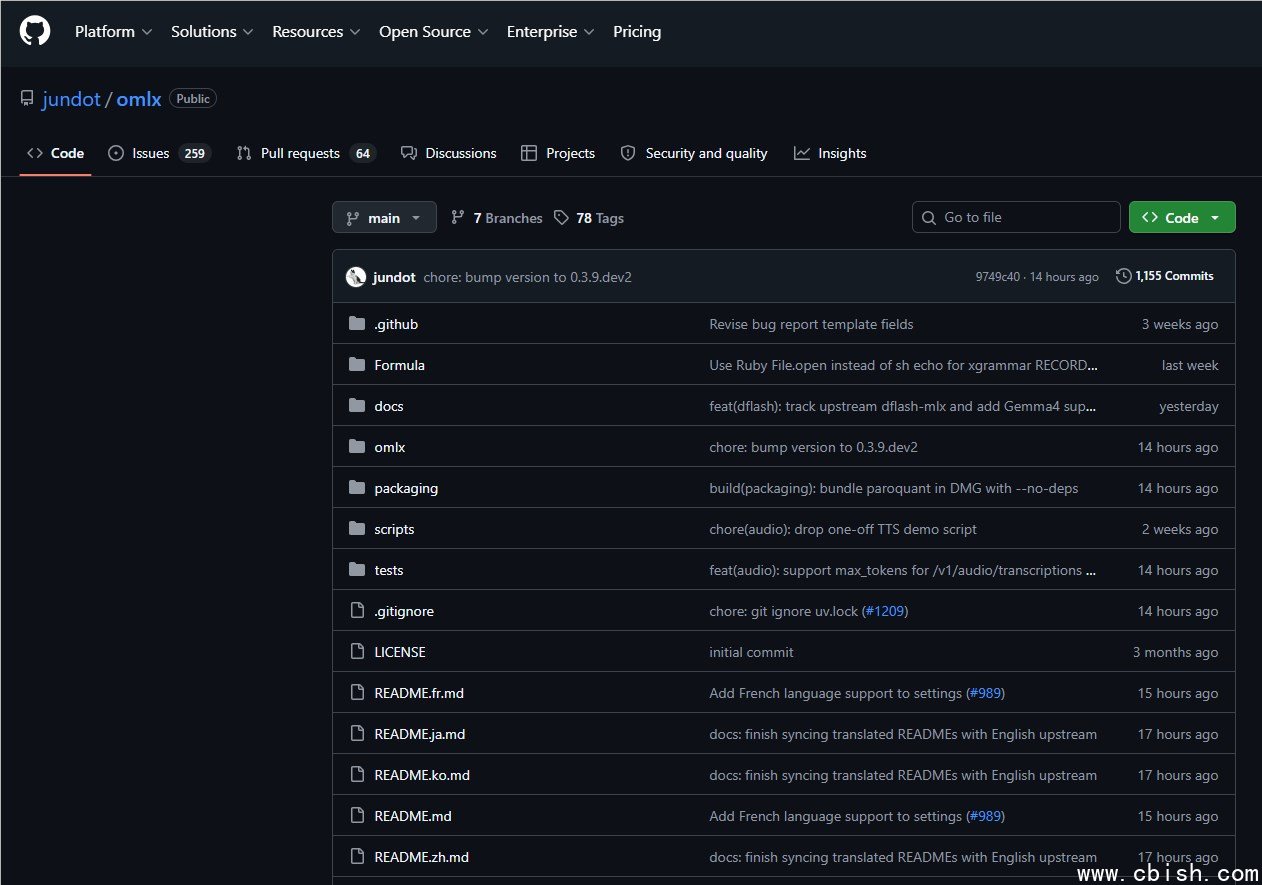Switch to the Discussions tab
Image resolution: width=1262 pixels, height=885 pixels.
point(448,153)
